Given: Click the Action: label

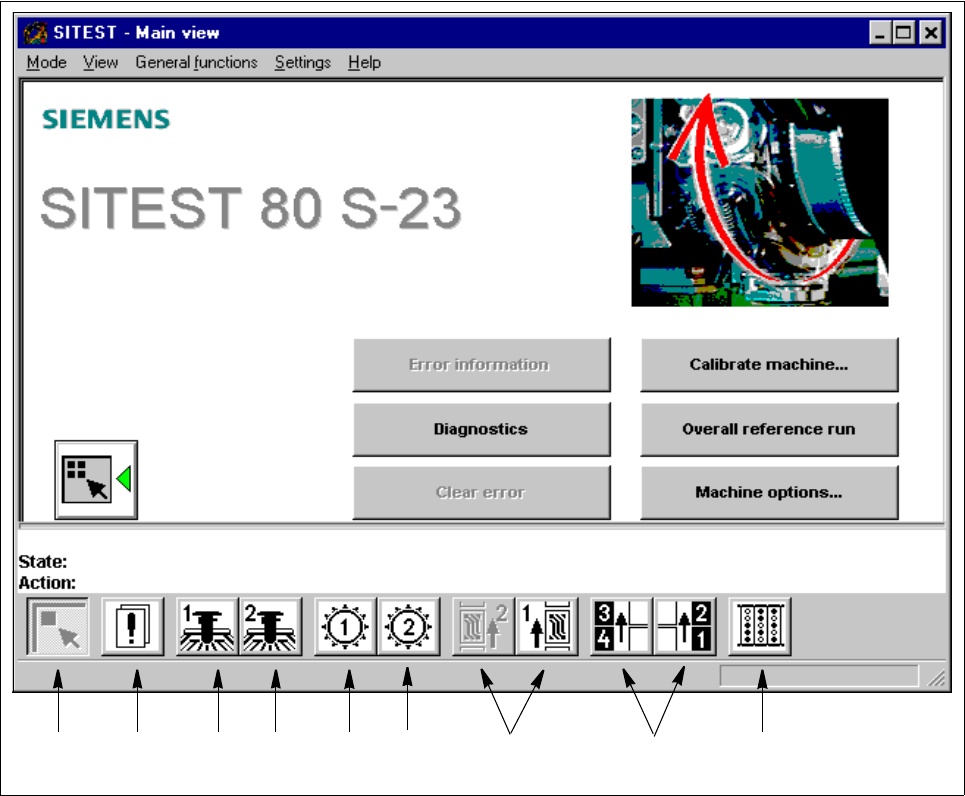Looking at the screenshot, I should pyautogui.click(x=47, y=582).
